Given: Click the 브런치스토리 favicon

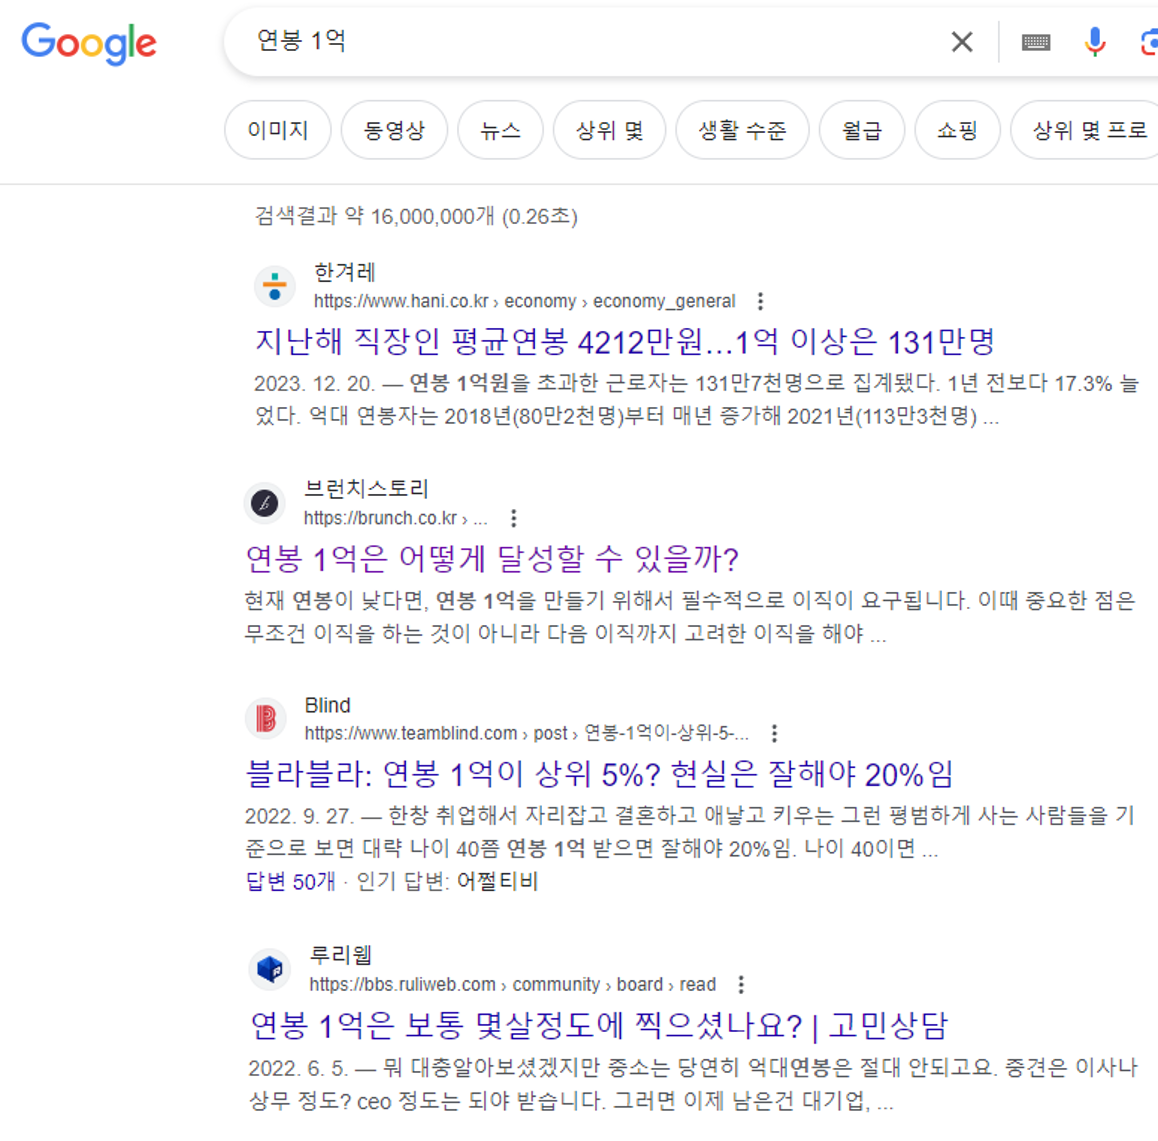Looking at the screenshot, I should point(263,505).
